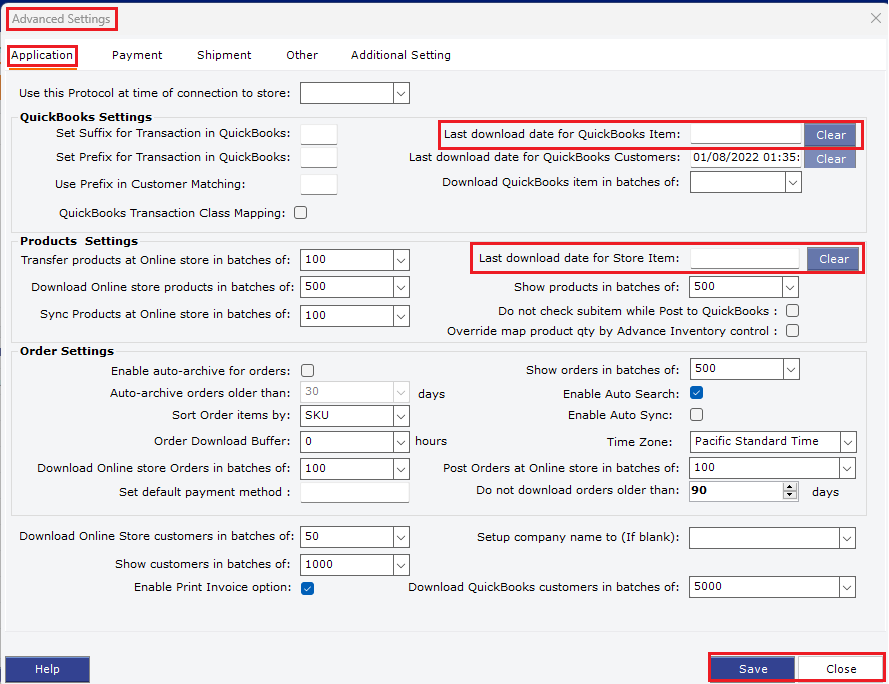Clear last download date for QuickBooks Item
Viewport: 889px width, 684px height.
click(831, 135)
